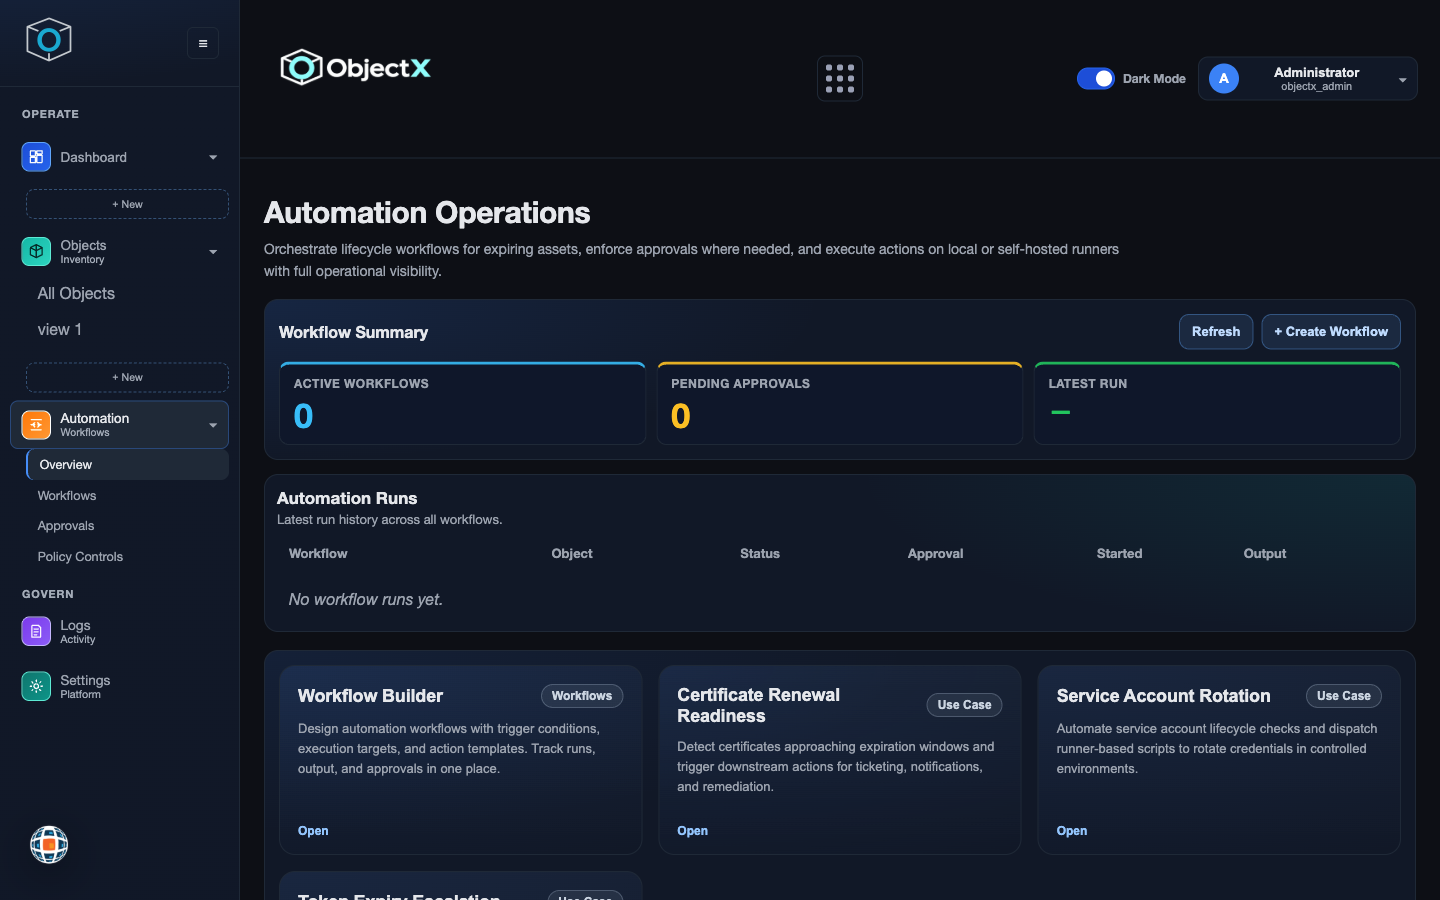Viewport: 1440px width, 900px height.
Task: Click the Approval column header
Action: 936,554
